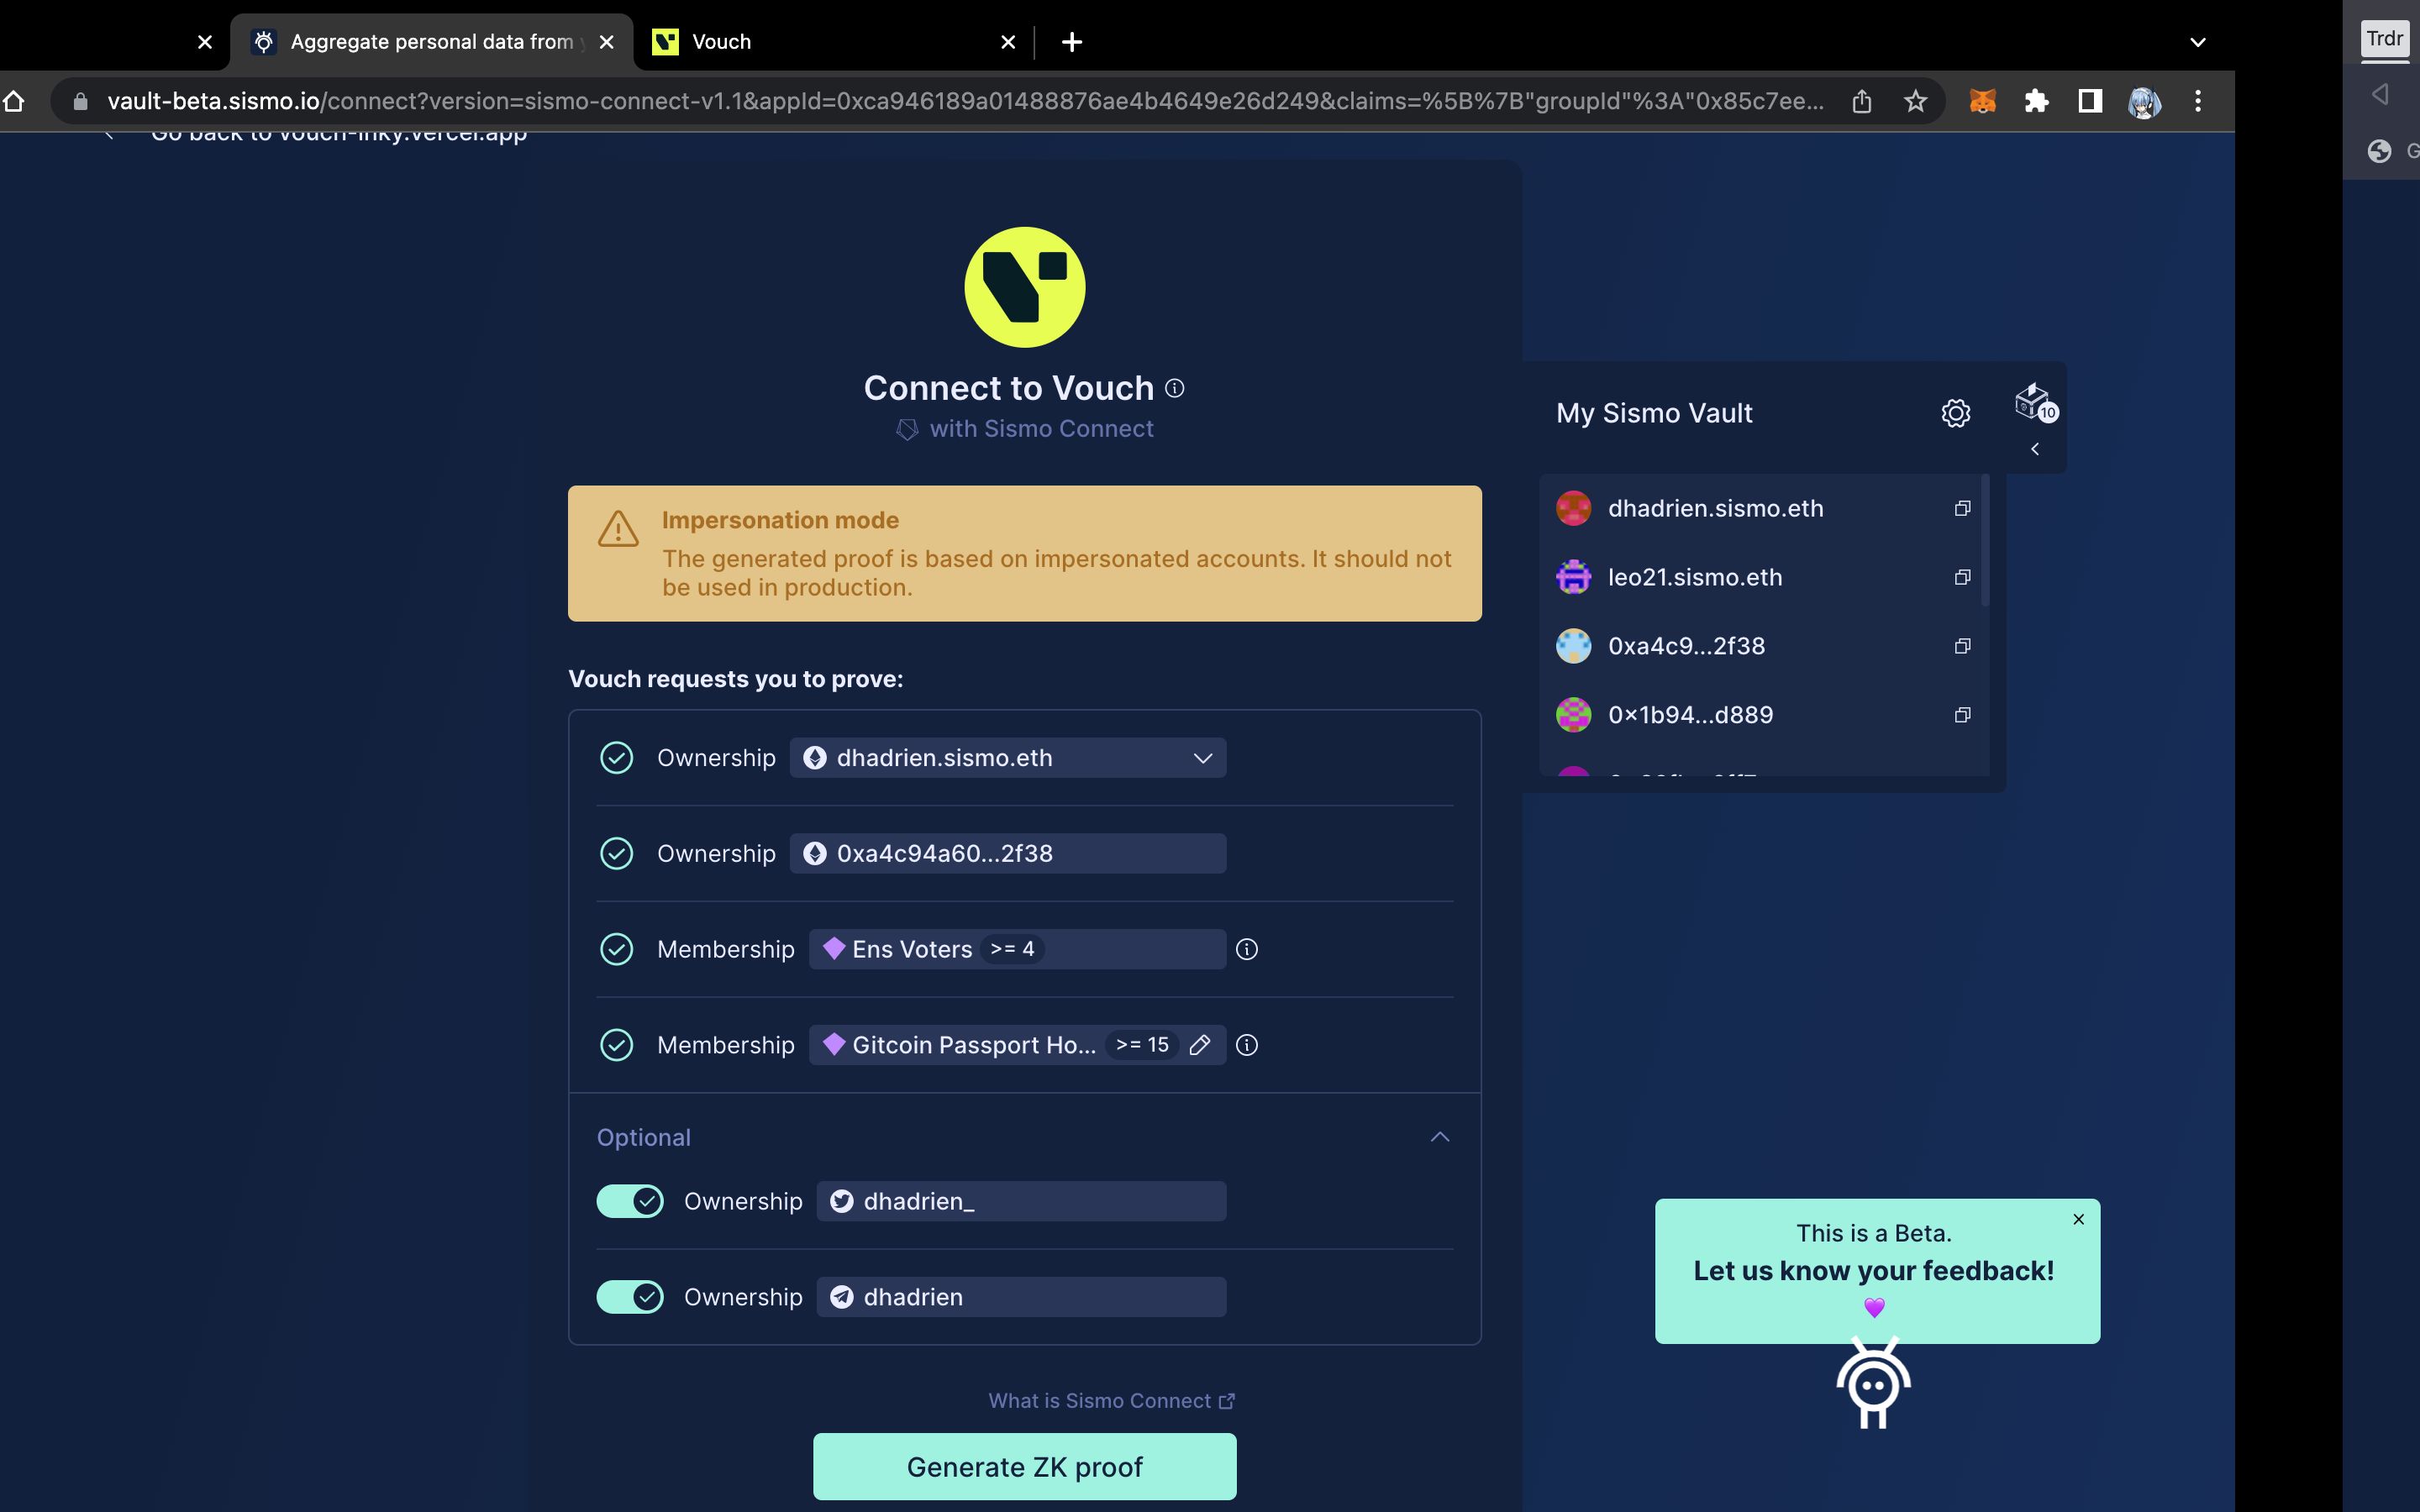Click the site lock icon
This screenshot has width=2420, height=1512.
coord(81,101)
